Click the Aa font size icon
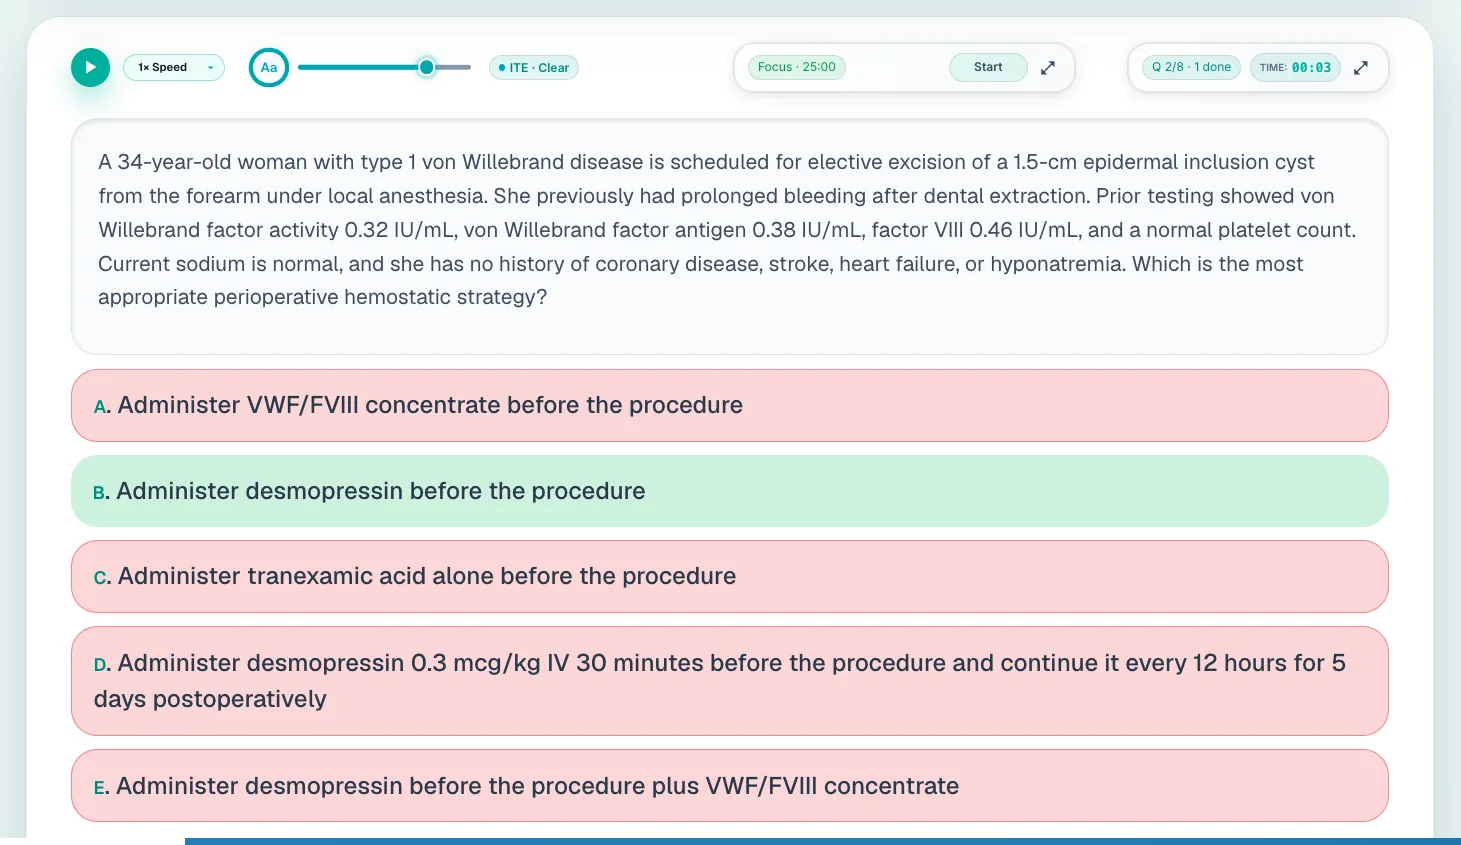Image resolution: width=1461 pixels, height=845 pixels. click(x=269, y=67)
